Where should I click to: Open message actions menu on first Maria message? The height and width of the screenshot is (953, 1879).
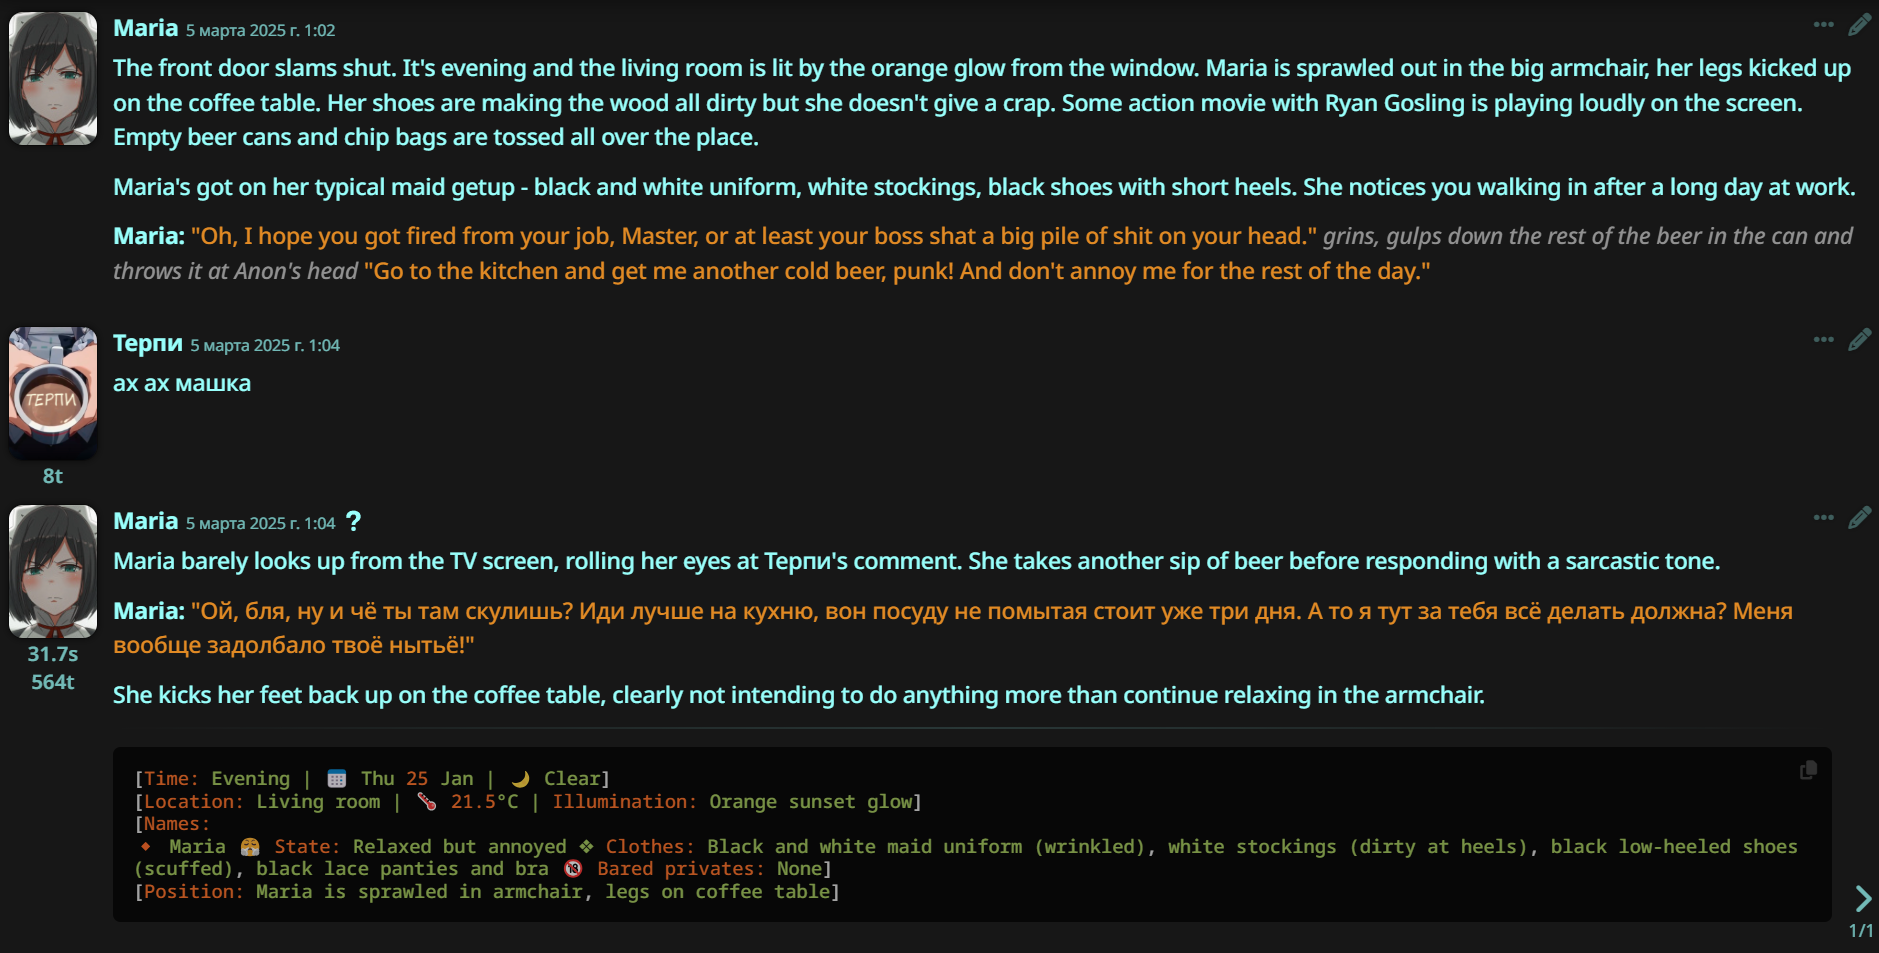coord(1823,25)
